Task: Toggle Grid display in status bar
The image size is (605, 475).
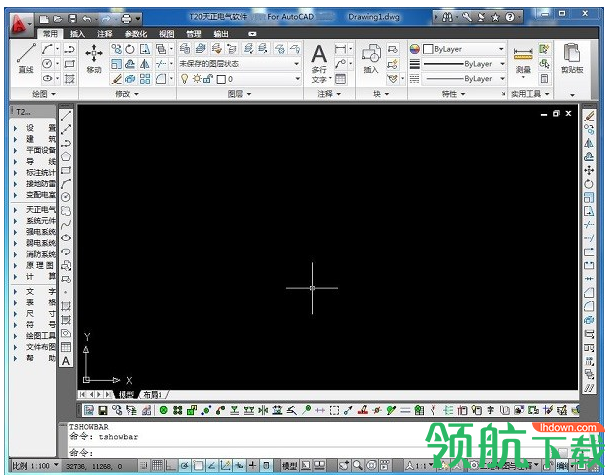Action: pyautogui.click(x=157, y=465)
